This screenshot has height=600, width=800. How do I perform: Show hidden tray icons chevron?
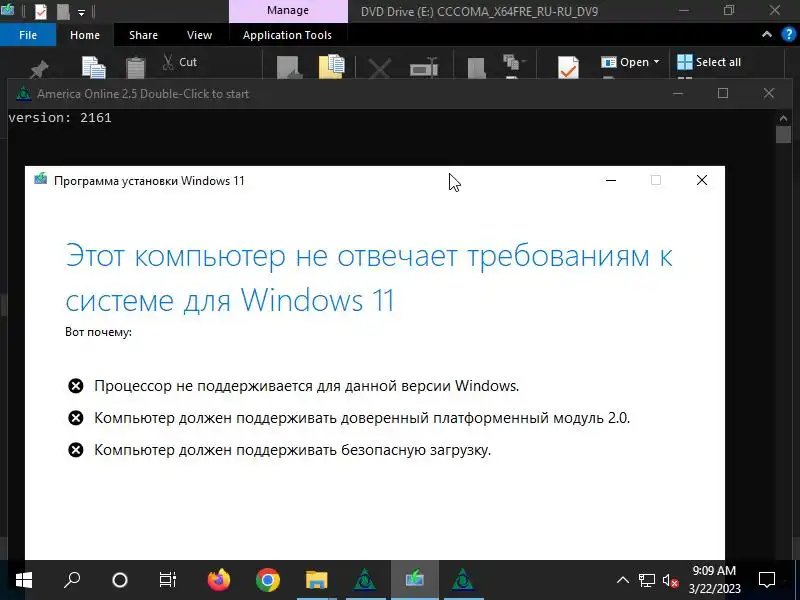(622, 580)
